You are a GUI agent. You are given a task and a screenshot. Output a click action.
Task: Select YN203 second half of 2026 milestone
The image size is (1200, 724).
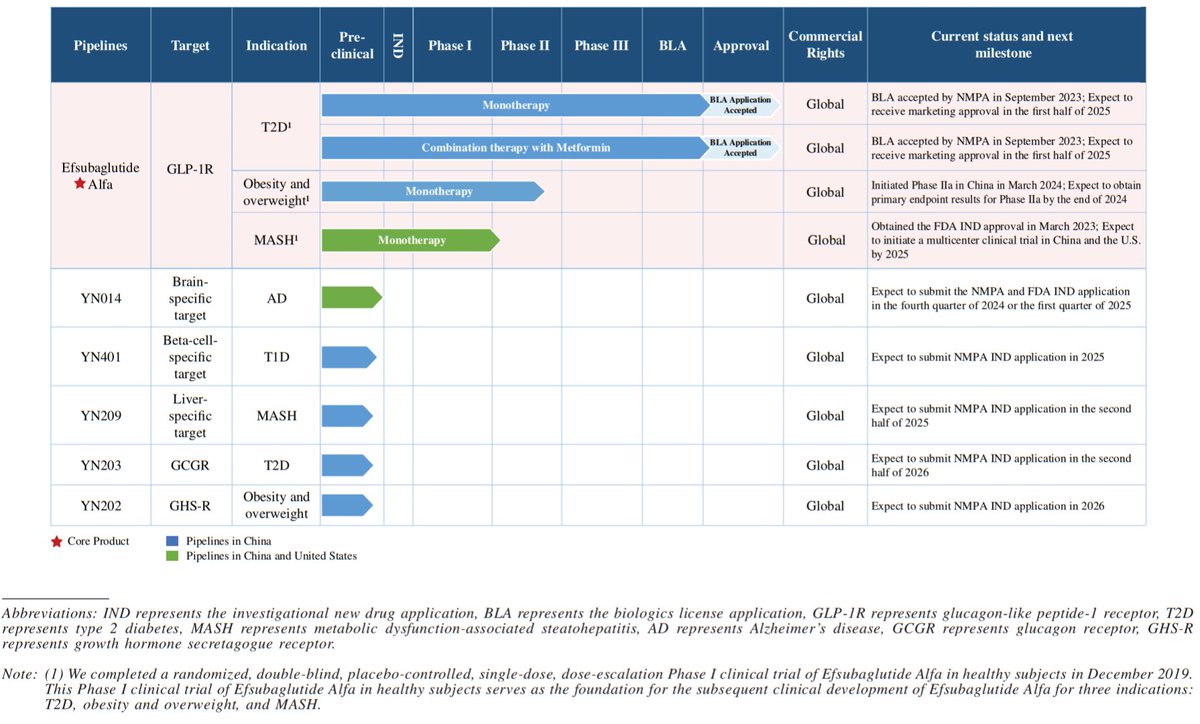coord(1002,465)
